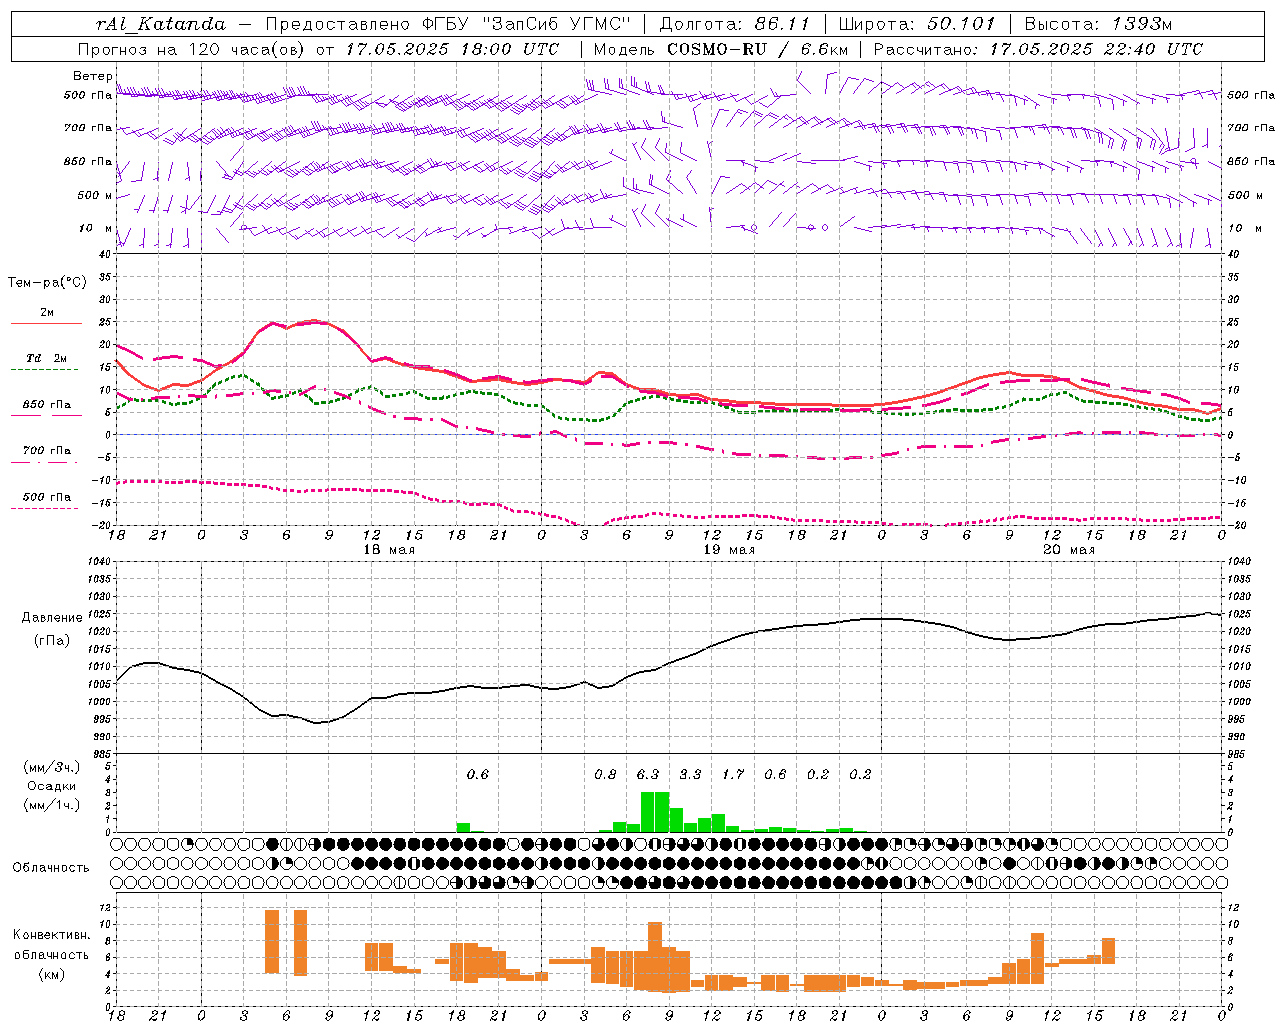Screen dimensions: 1280x1024
Task: Select the Td 2м dew point legend
Action: tap(47, 358)
